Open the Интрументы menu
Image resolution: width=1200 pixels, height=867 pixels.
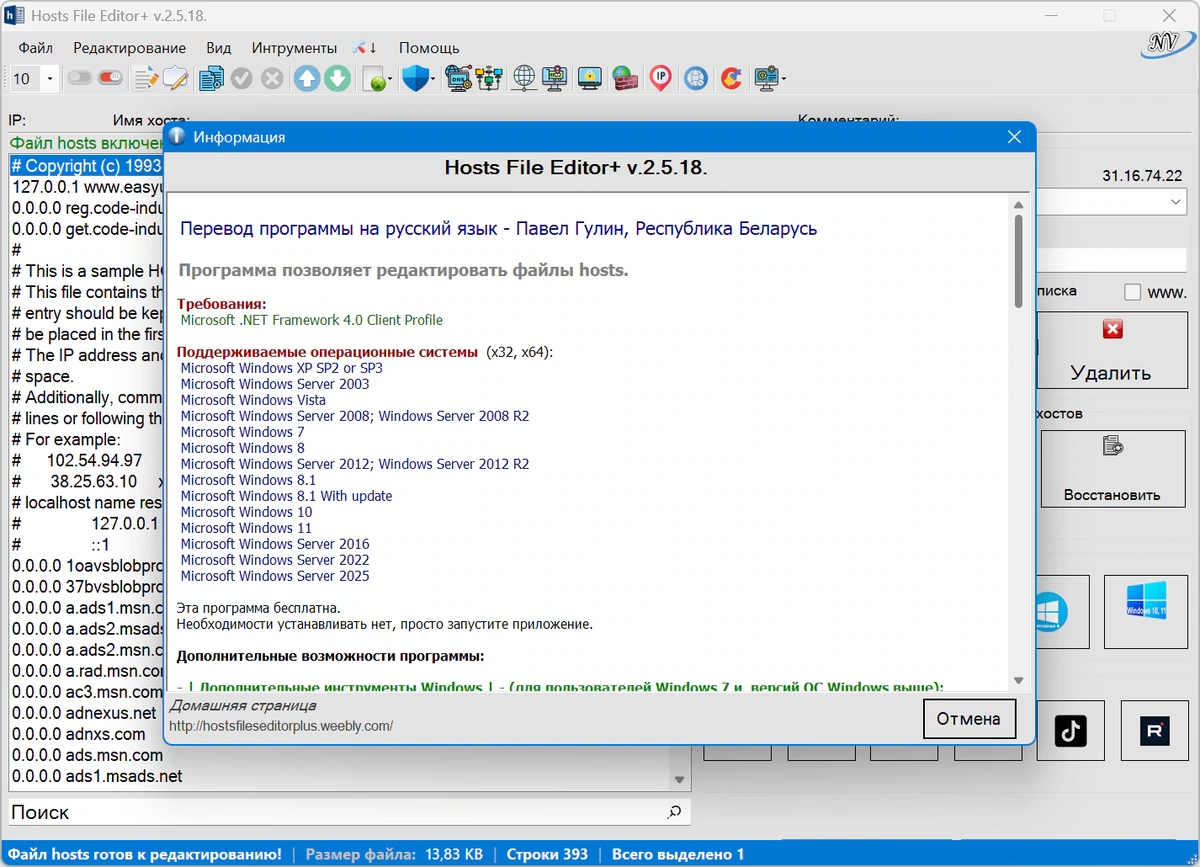point(294,47)
